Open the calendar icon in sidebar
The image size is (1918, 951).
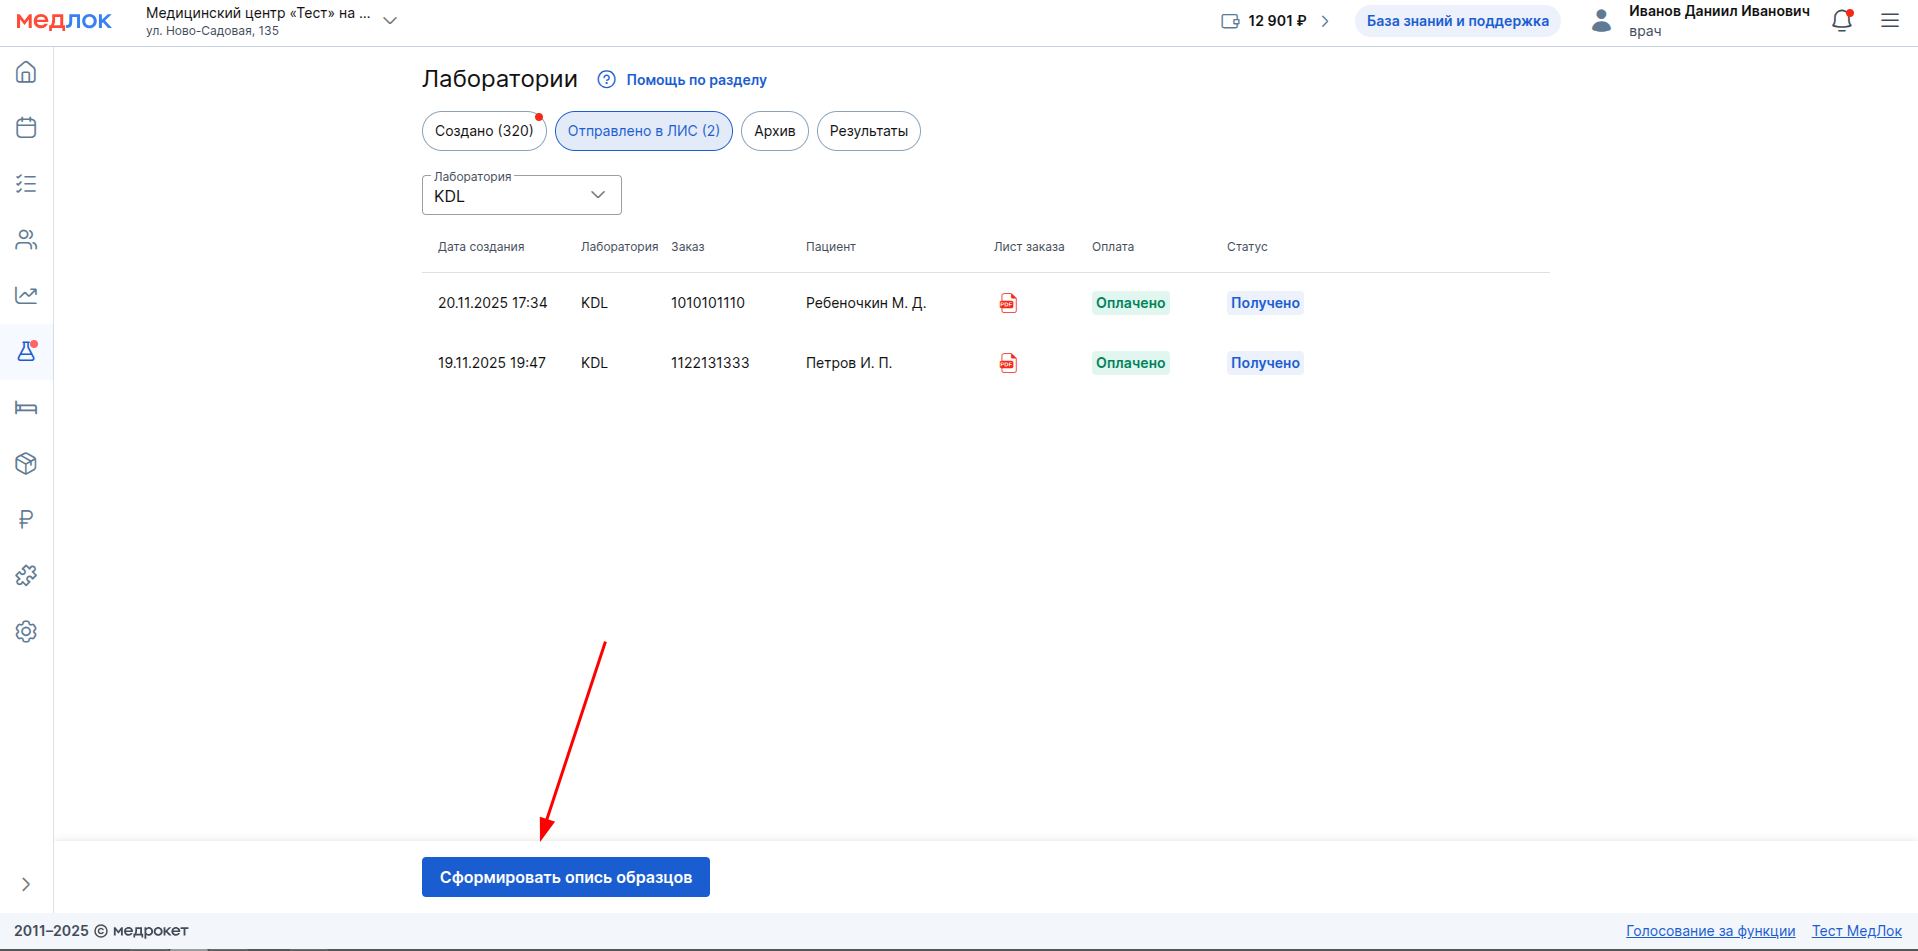click(x=26, y=128)
